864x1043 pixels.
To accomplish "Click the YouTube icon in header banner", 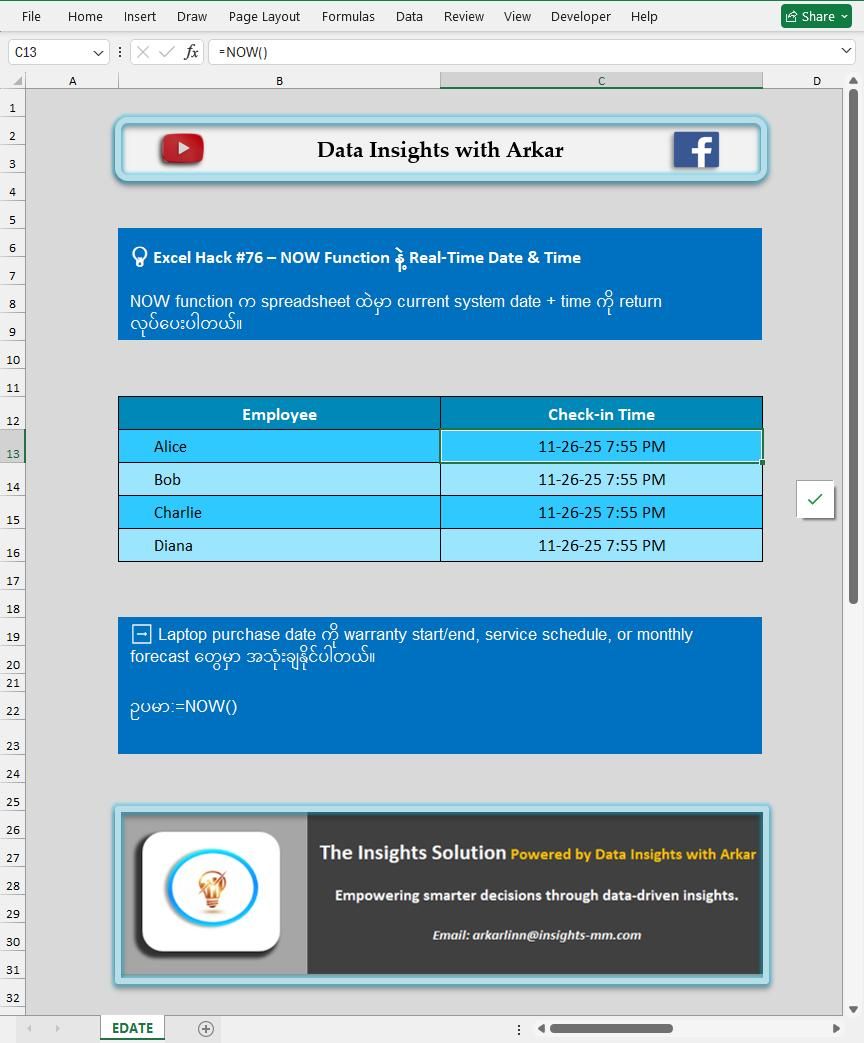I will click(x=182, y=149).
